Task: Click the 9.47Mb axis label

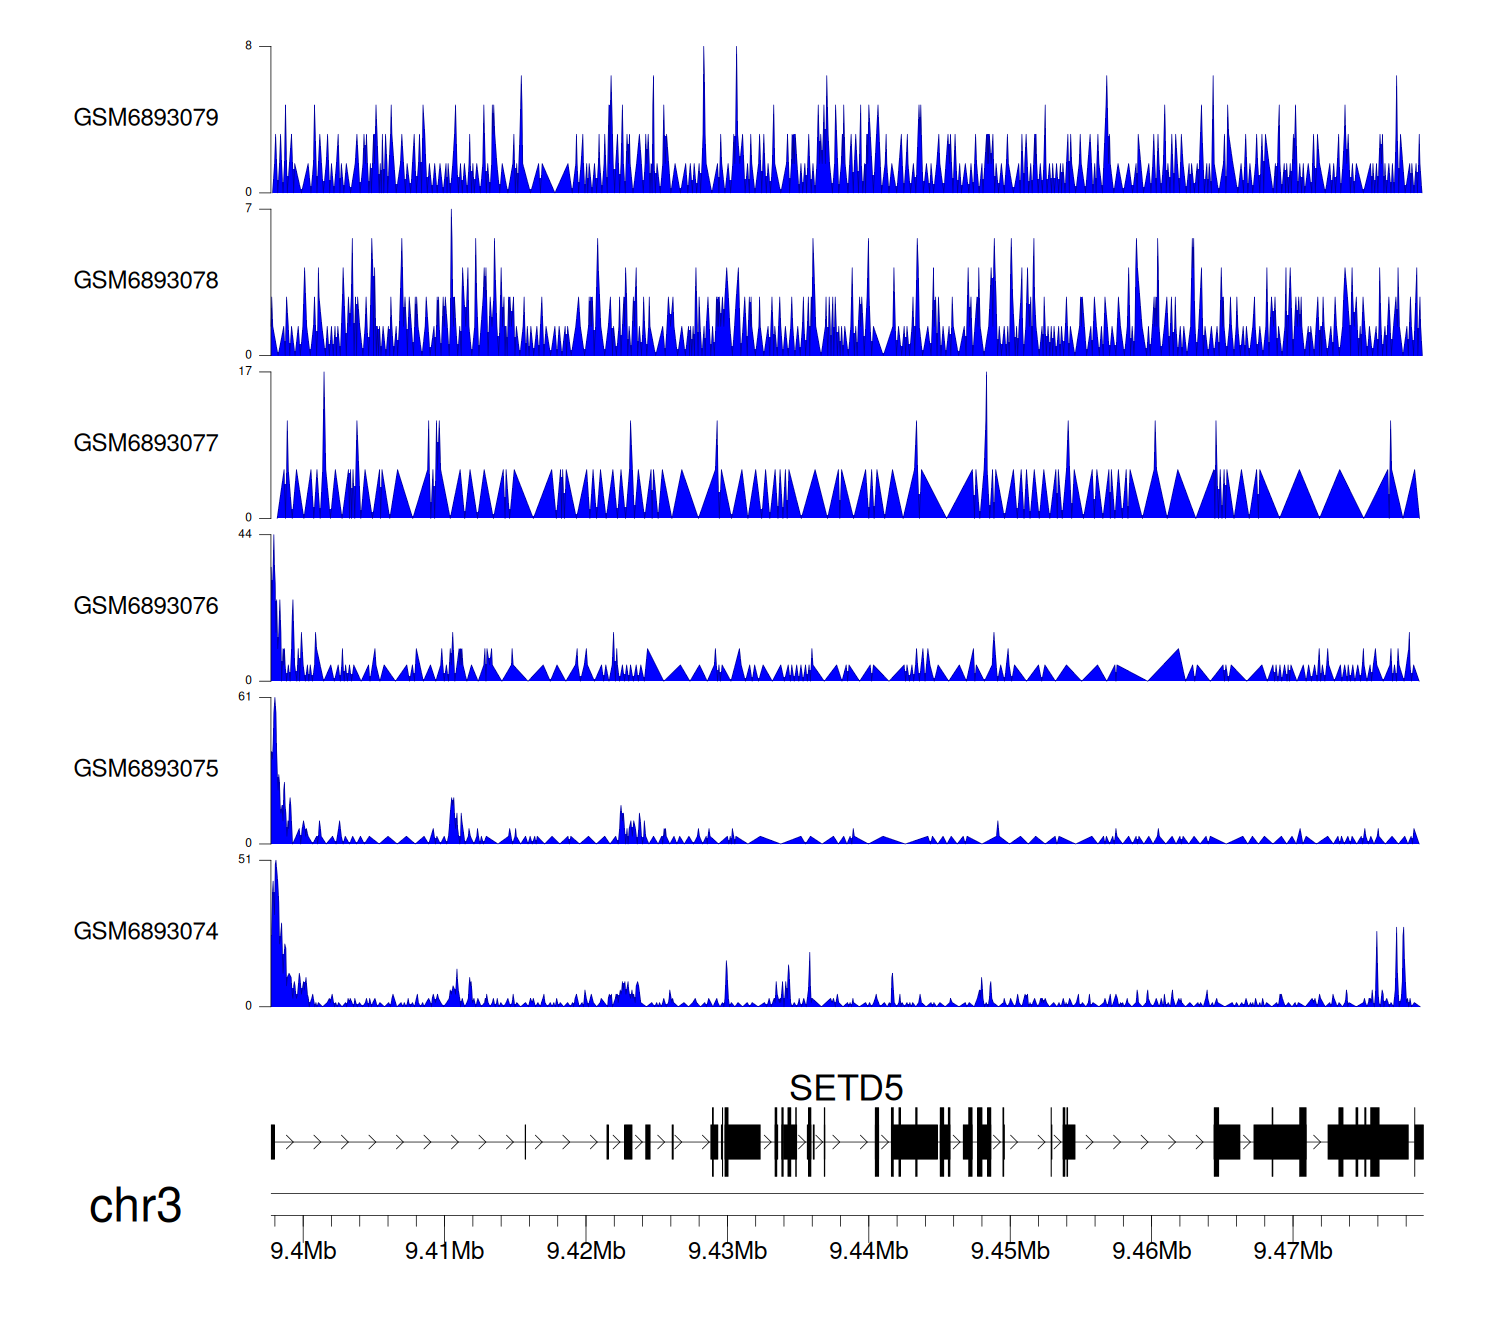Action: click(x=1293, y=1251)
